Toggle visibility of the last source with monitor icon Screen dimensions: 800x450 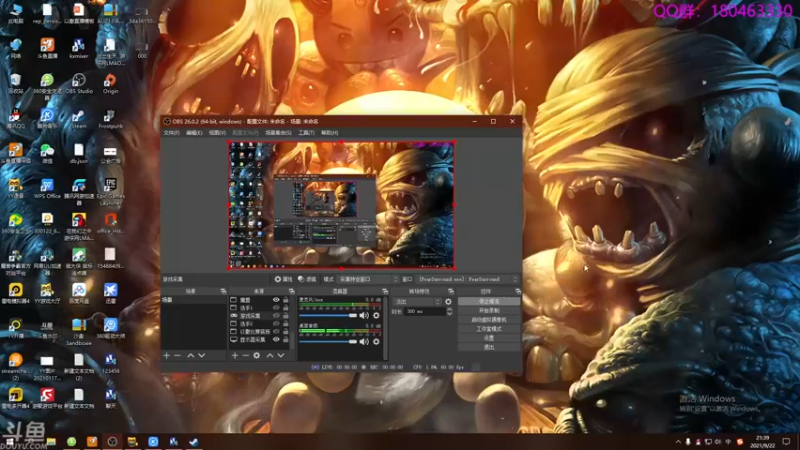point(276,339)
